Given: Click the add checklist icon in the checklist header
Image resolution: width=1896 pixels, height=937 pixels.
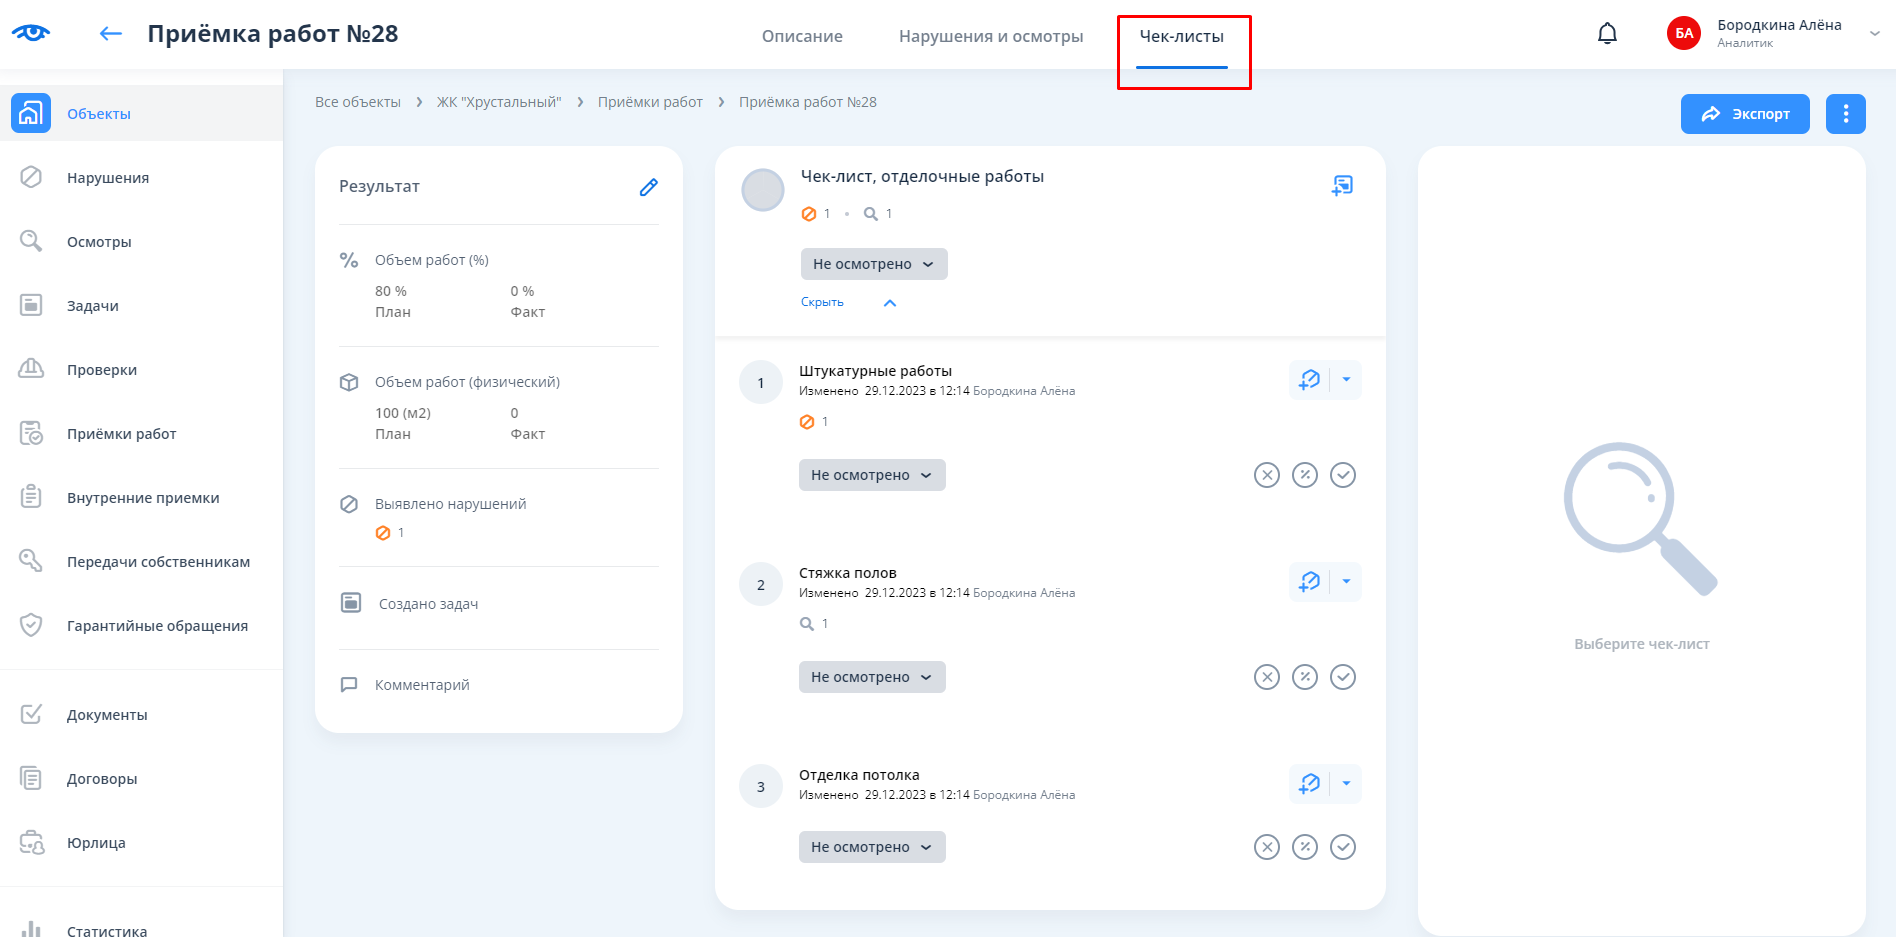Looking at the screenshot, I should [1342, 186].
